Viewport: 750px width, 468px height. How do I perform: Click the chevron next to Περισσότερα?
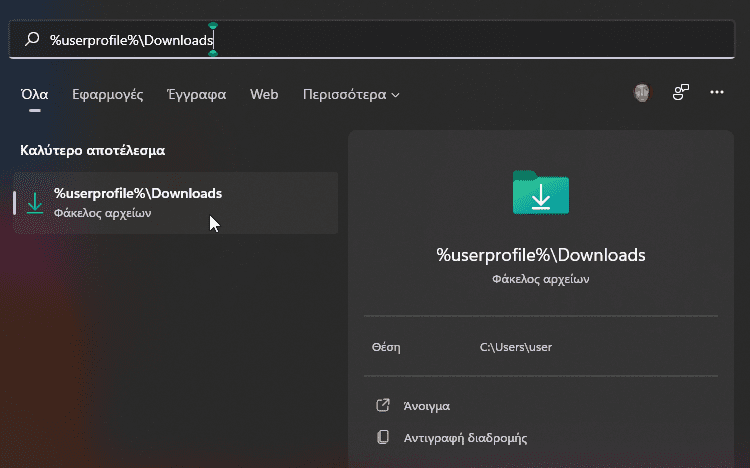[x=395, y=95]
